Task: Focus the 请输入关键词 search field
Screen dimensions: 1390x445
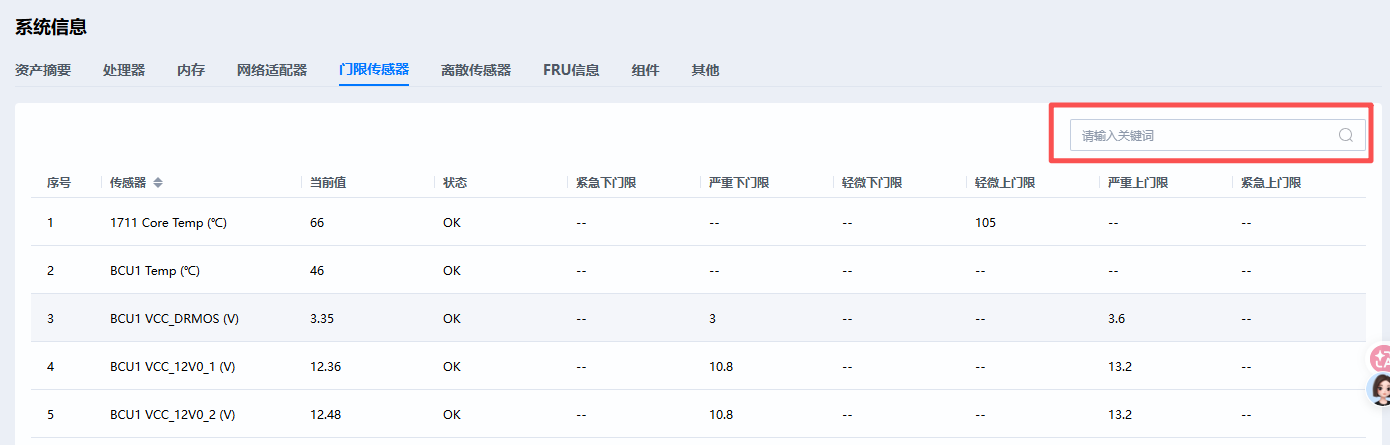Action: pos(1200,136)
